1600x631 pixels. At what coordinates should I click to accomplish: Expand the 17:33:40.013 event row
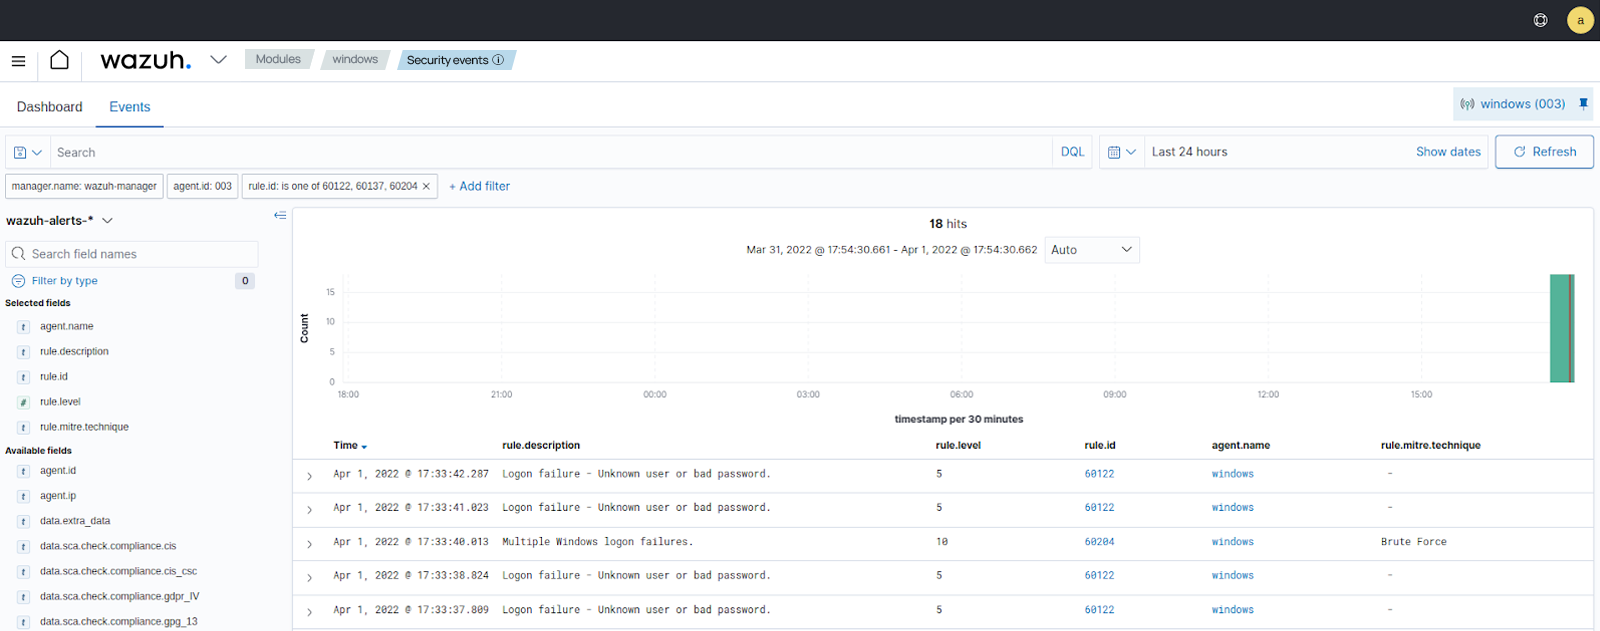[309, 544]
